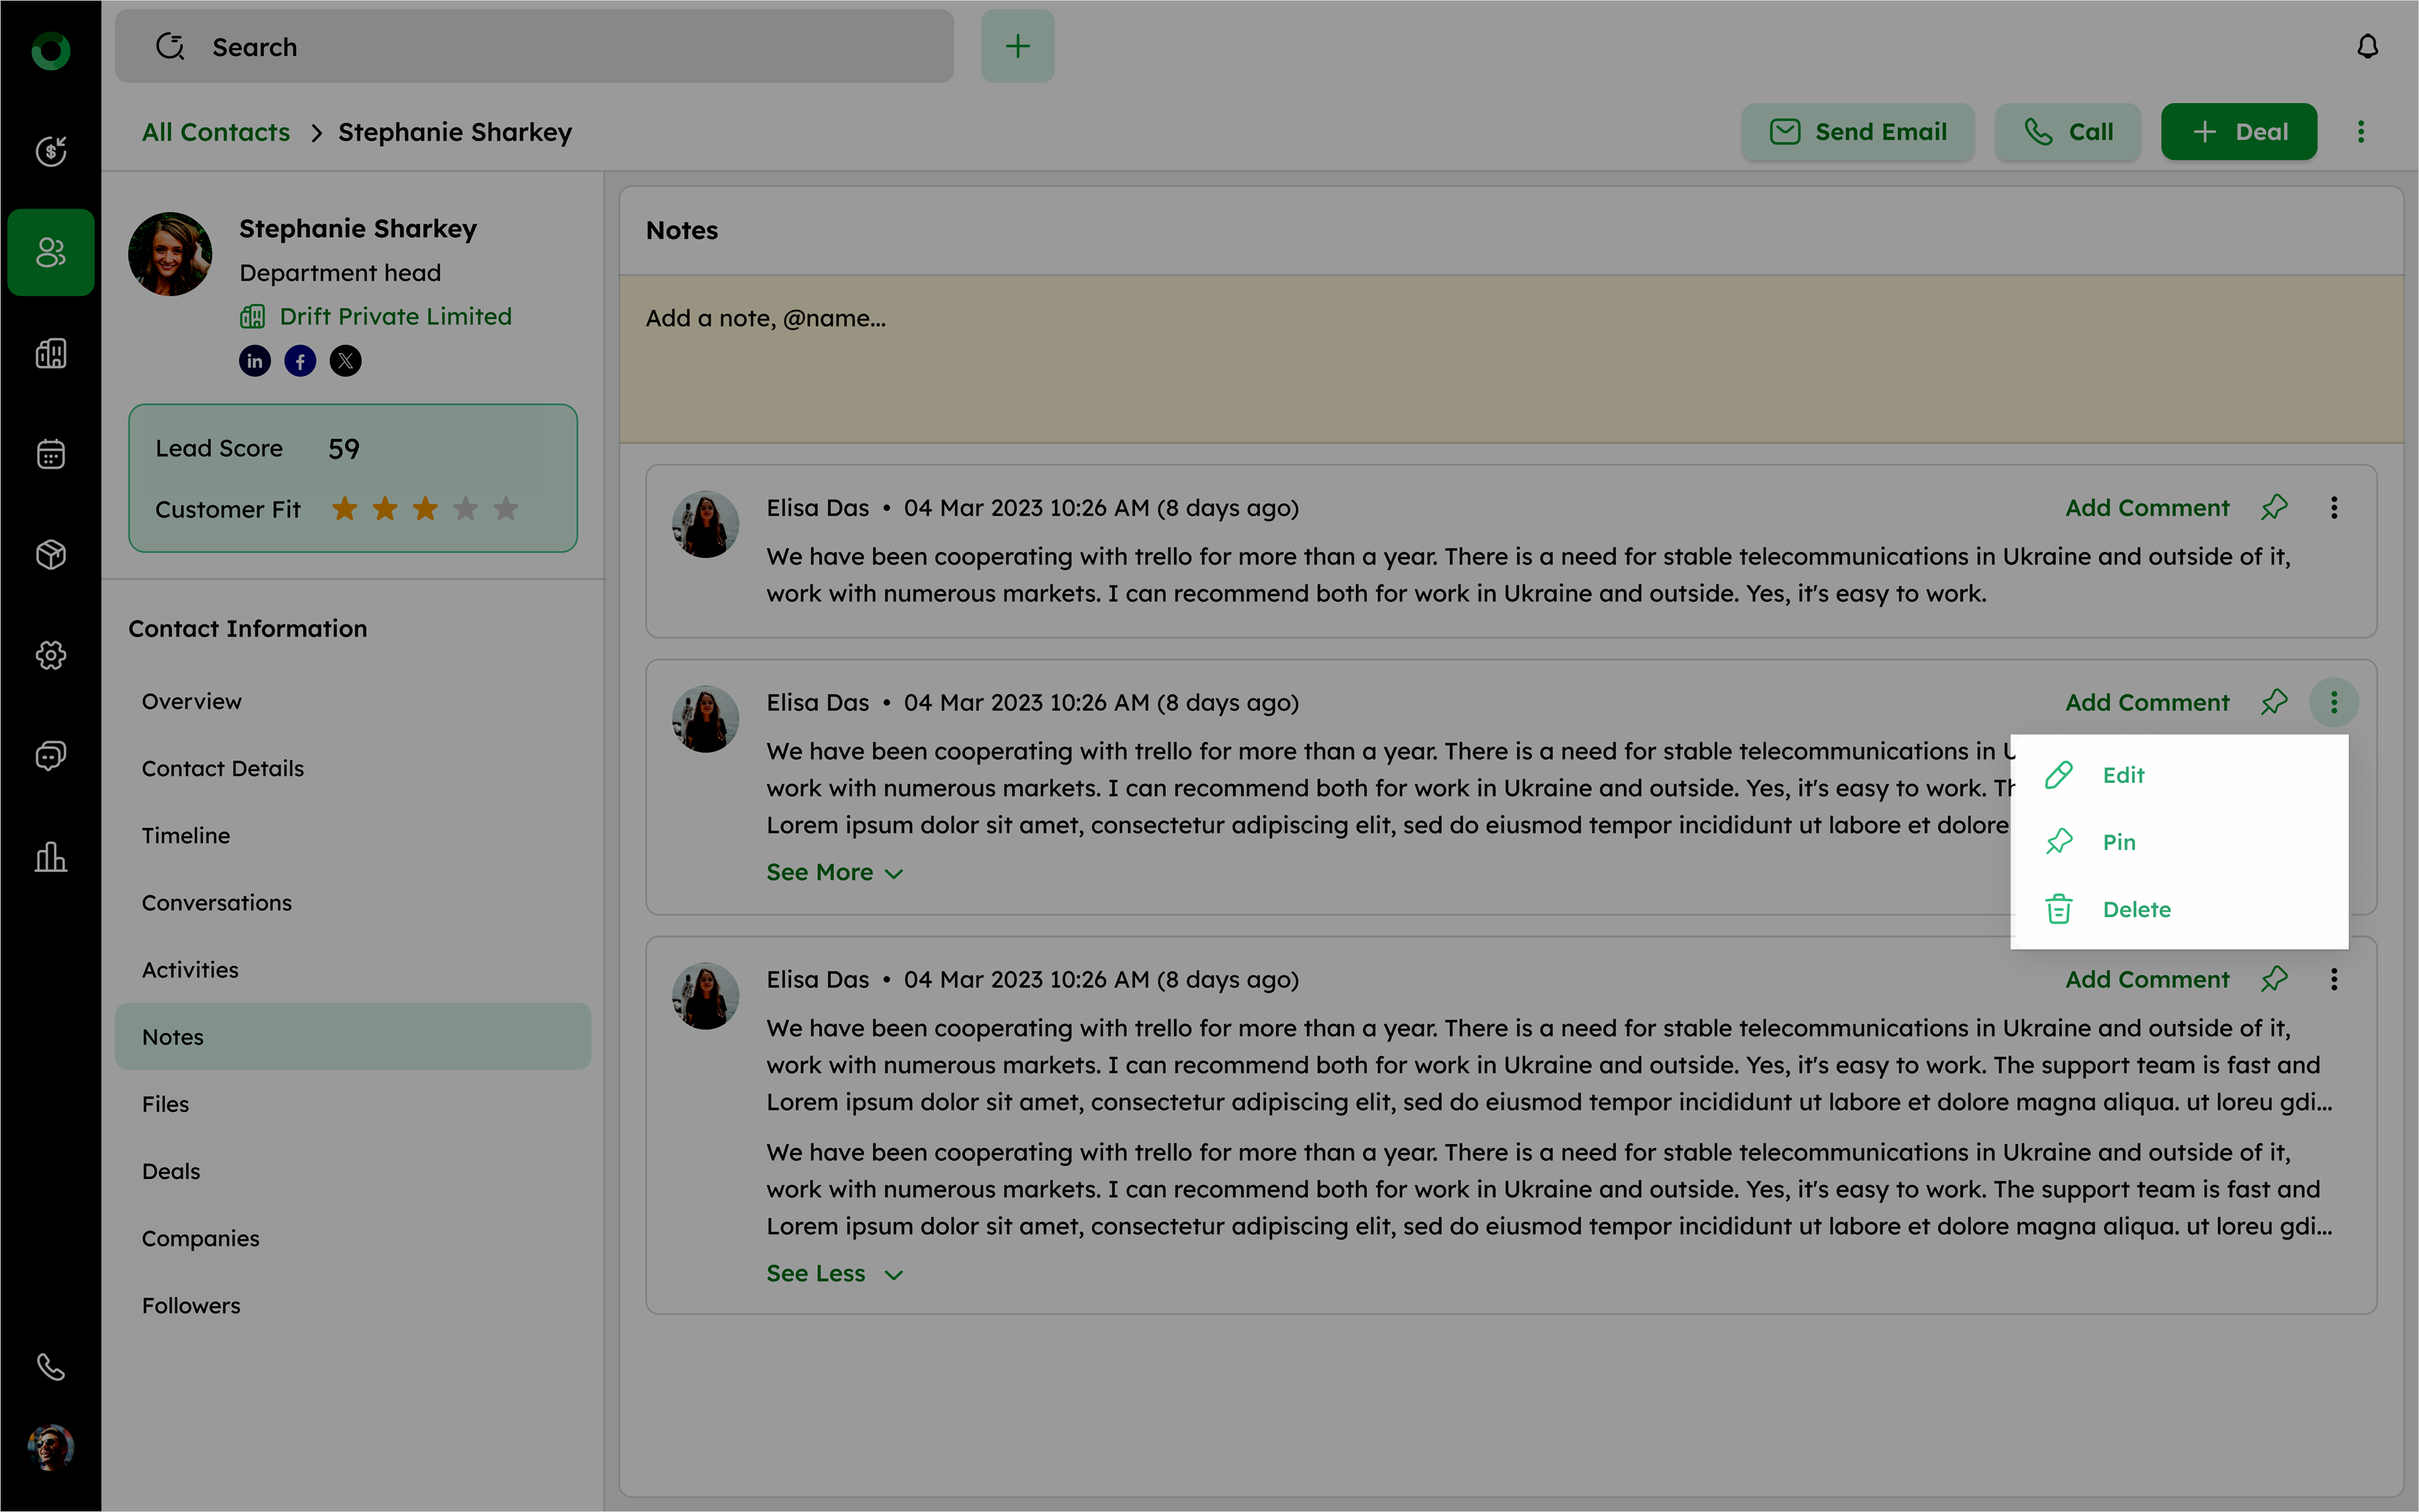The height and width of the screenshot is (1512, 2419).
Task: Set Customer Fit to the fourth star
Action: [x=466, y=509]
